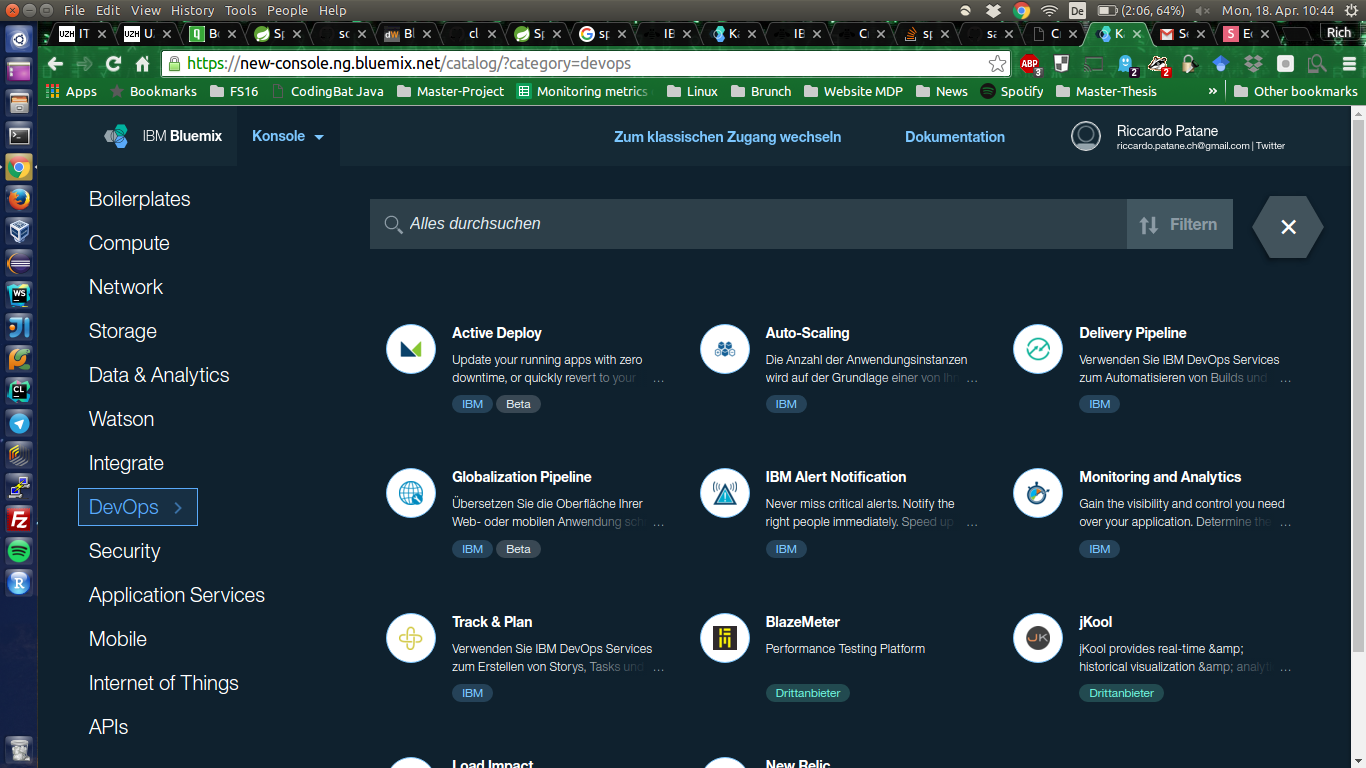The image size is (1366, 768).
Task: Open the Other bookmarks folder
Action: 1296,91
